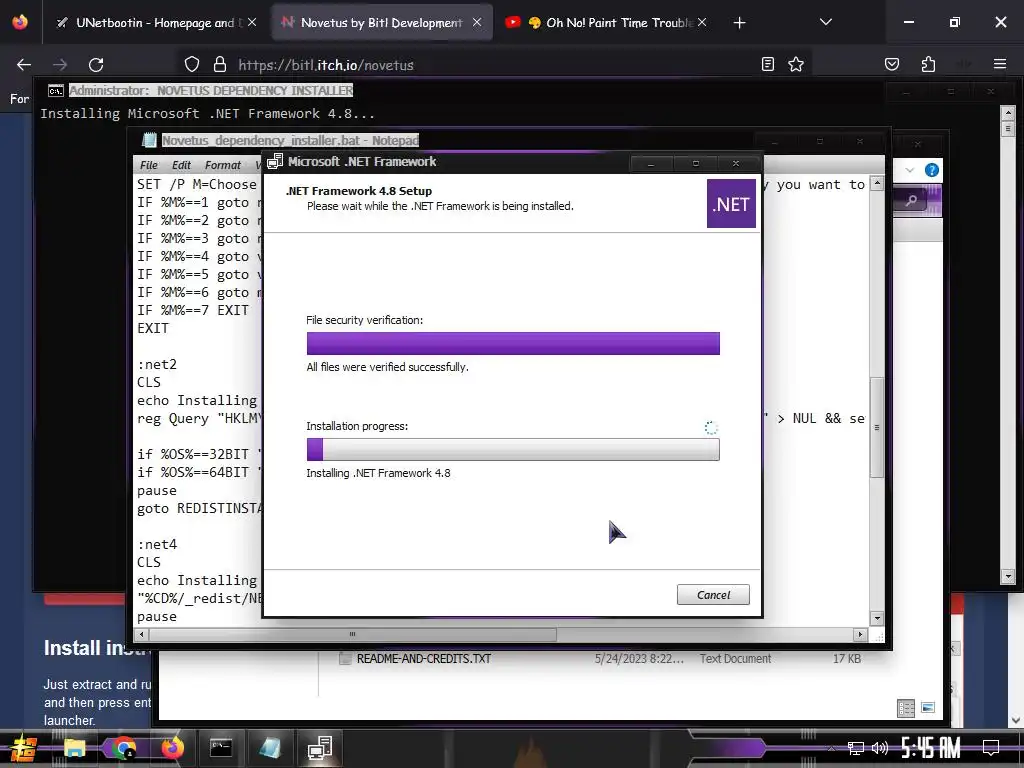Viewport: 1024px width, 768px height.
Task: Bookmark this page with the star icon
Action: pyautogui.click(x=795, y=64)
